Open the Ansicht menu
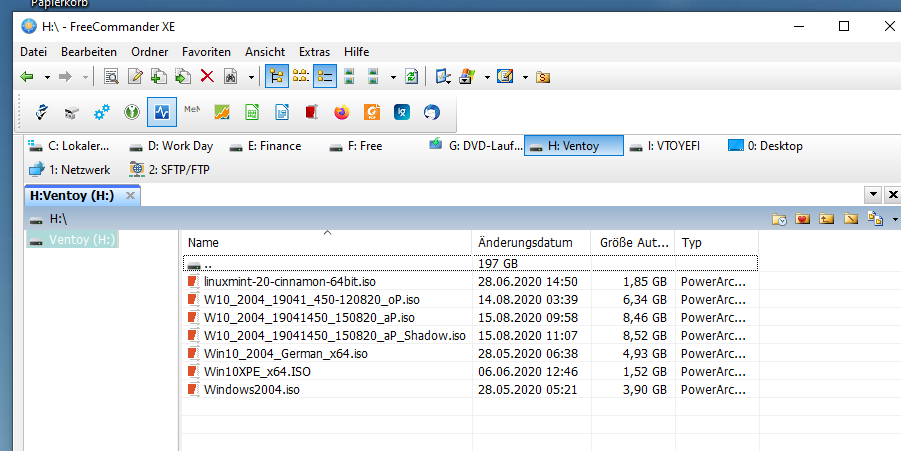Viewport: 901px width, 451px height. tap(265, 52)
